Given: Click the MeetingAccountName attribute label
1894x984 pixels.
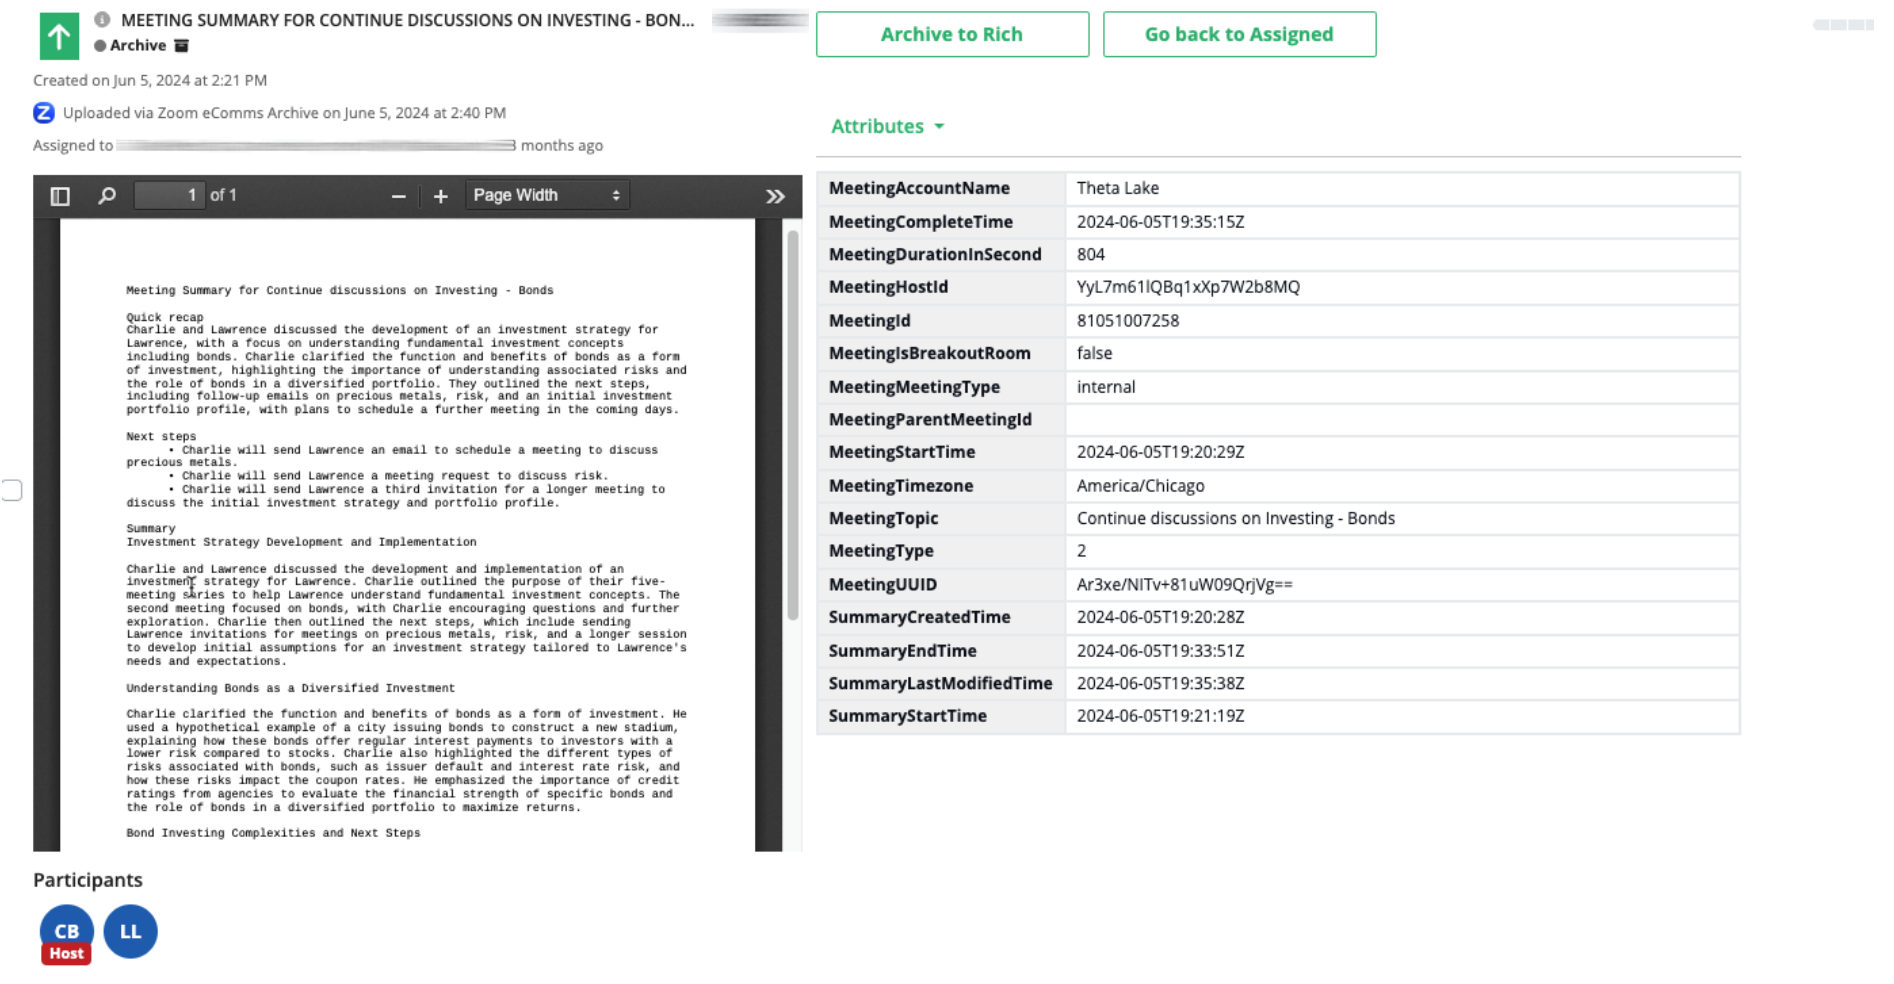Looking at the screenshot, I should pos(919,188).
